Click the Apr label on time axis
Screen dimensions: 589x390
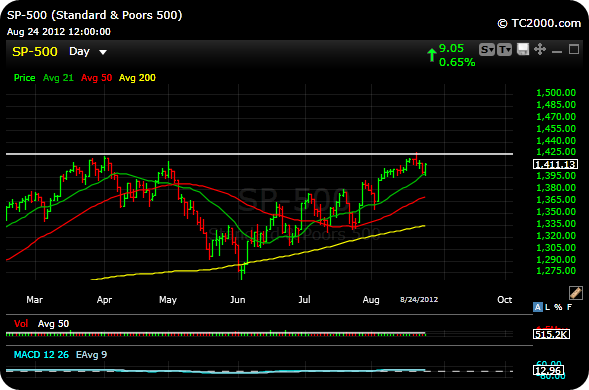click(x=104, y=300)
